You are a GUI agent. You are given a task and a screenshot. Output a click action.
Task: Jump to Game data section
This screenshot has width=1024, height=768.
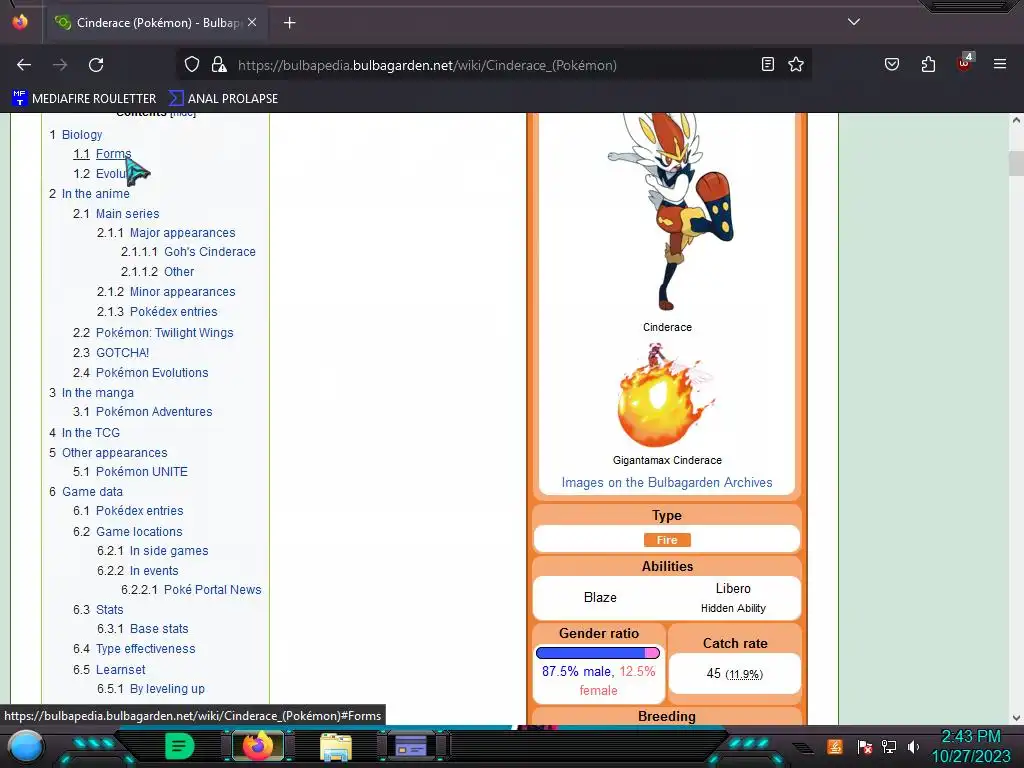[x=92, y=492]
